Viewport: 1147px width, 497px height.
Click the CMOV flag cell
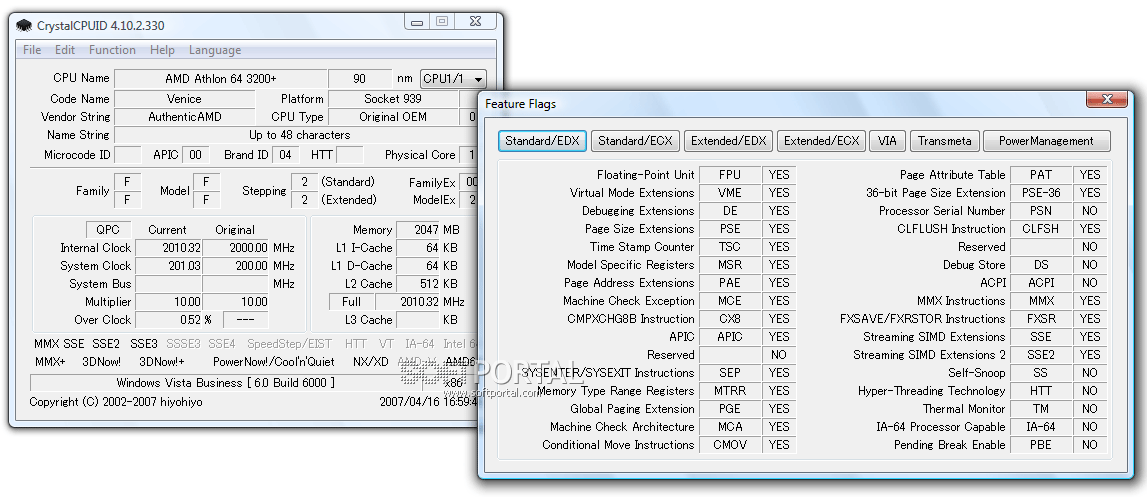[729, 444]
